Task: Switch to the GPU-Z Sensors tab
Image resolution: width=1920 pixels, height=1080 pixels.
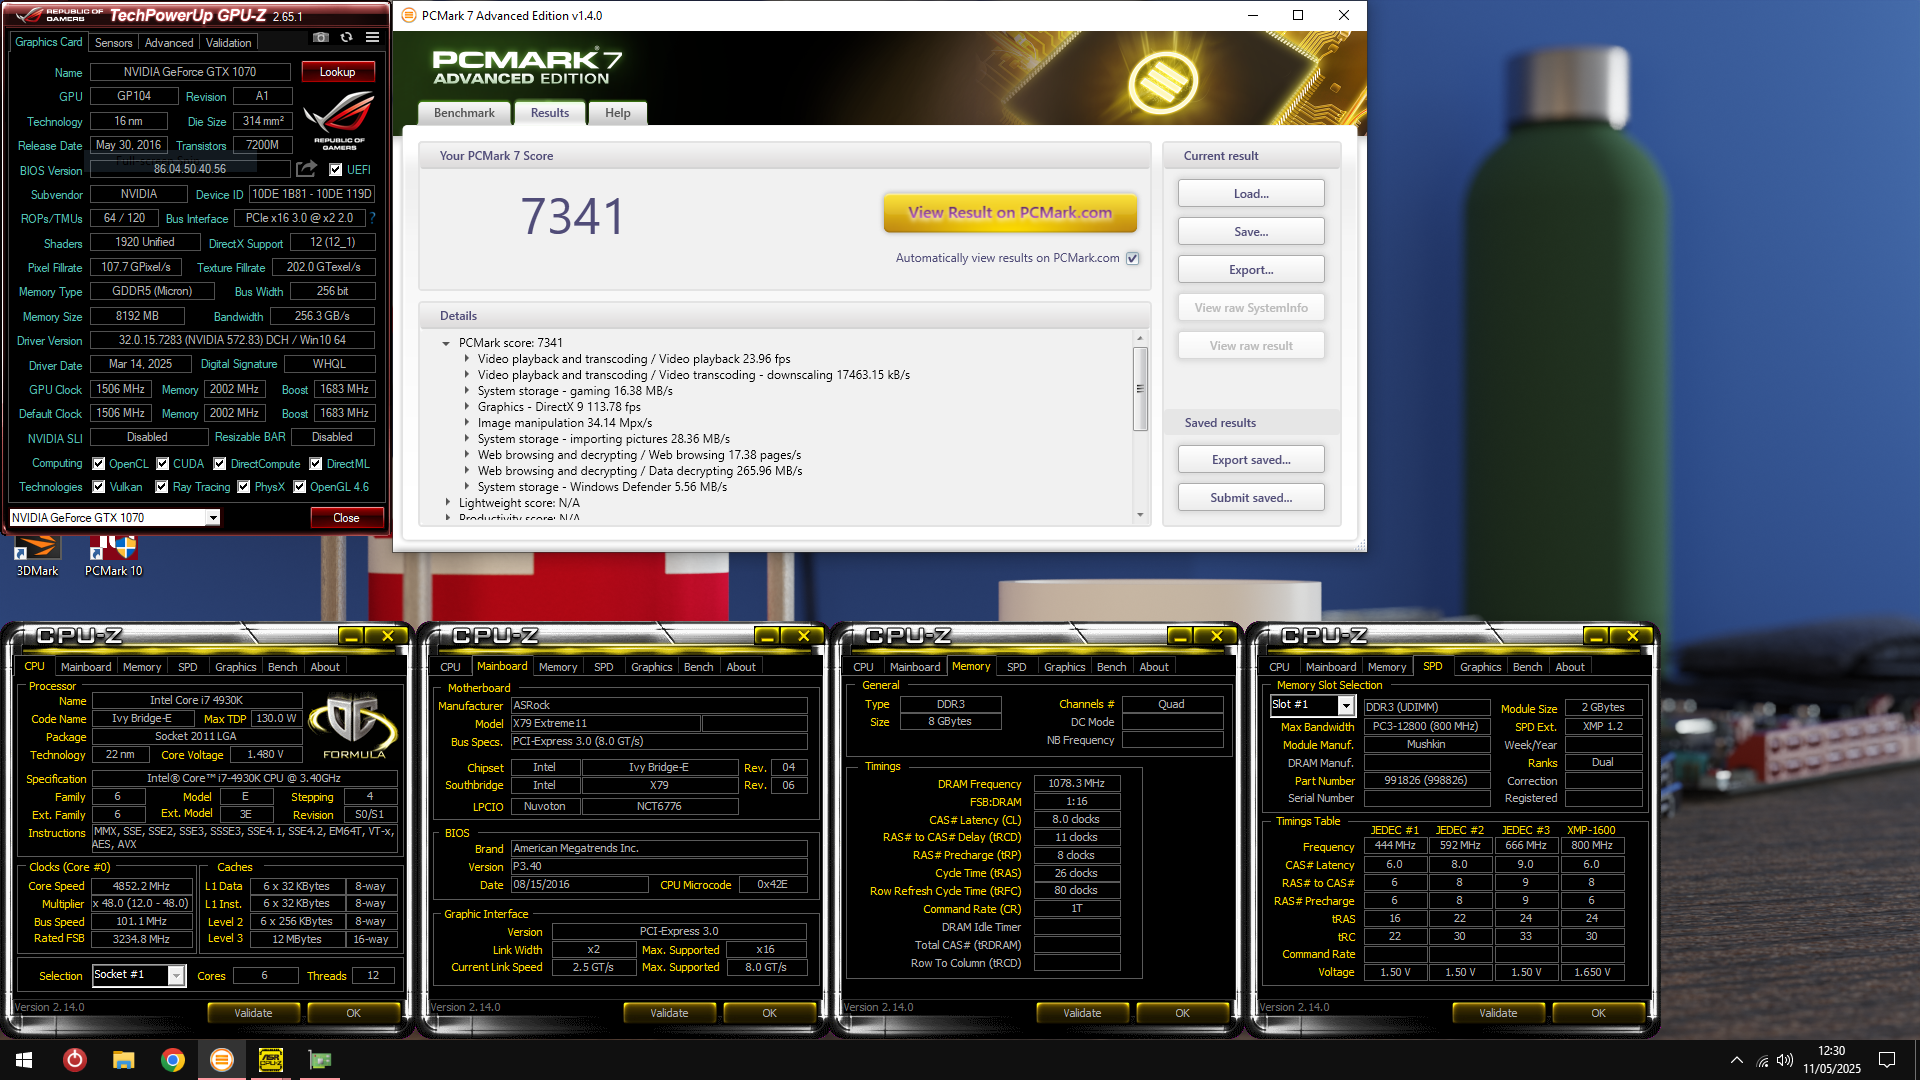Action: pos(113,43)
